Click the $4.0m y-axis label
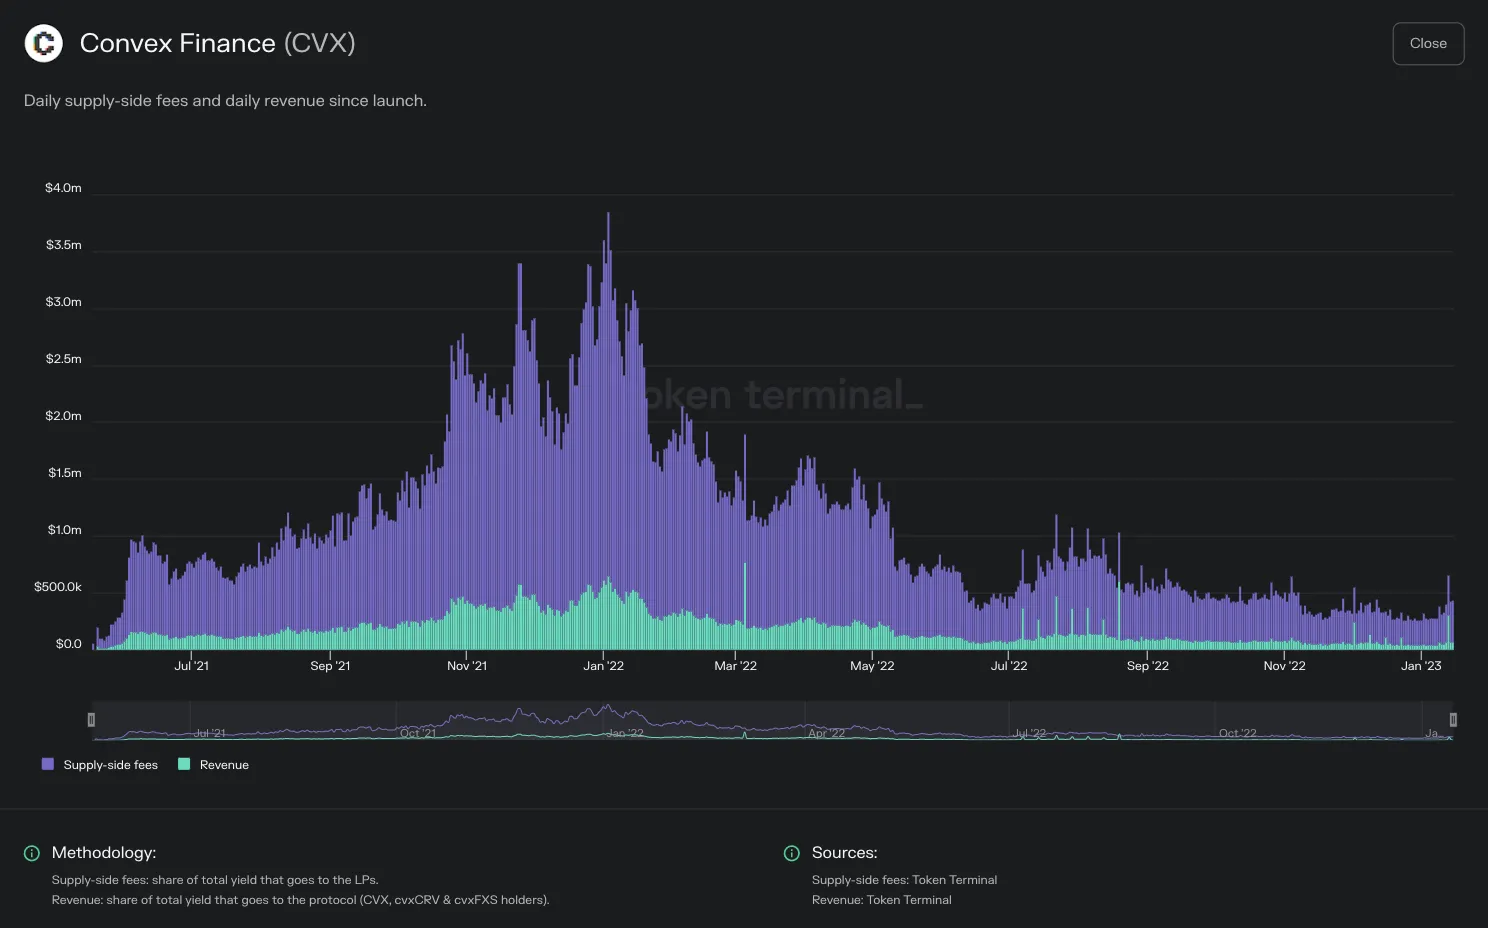 63,188
